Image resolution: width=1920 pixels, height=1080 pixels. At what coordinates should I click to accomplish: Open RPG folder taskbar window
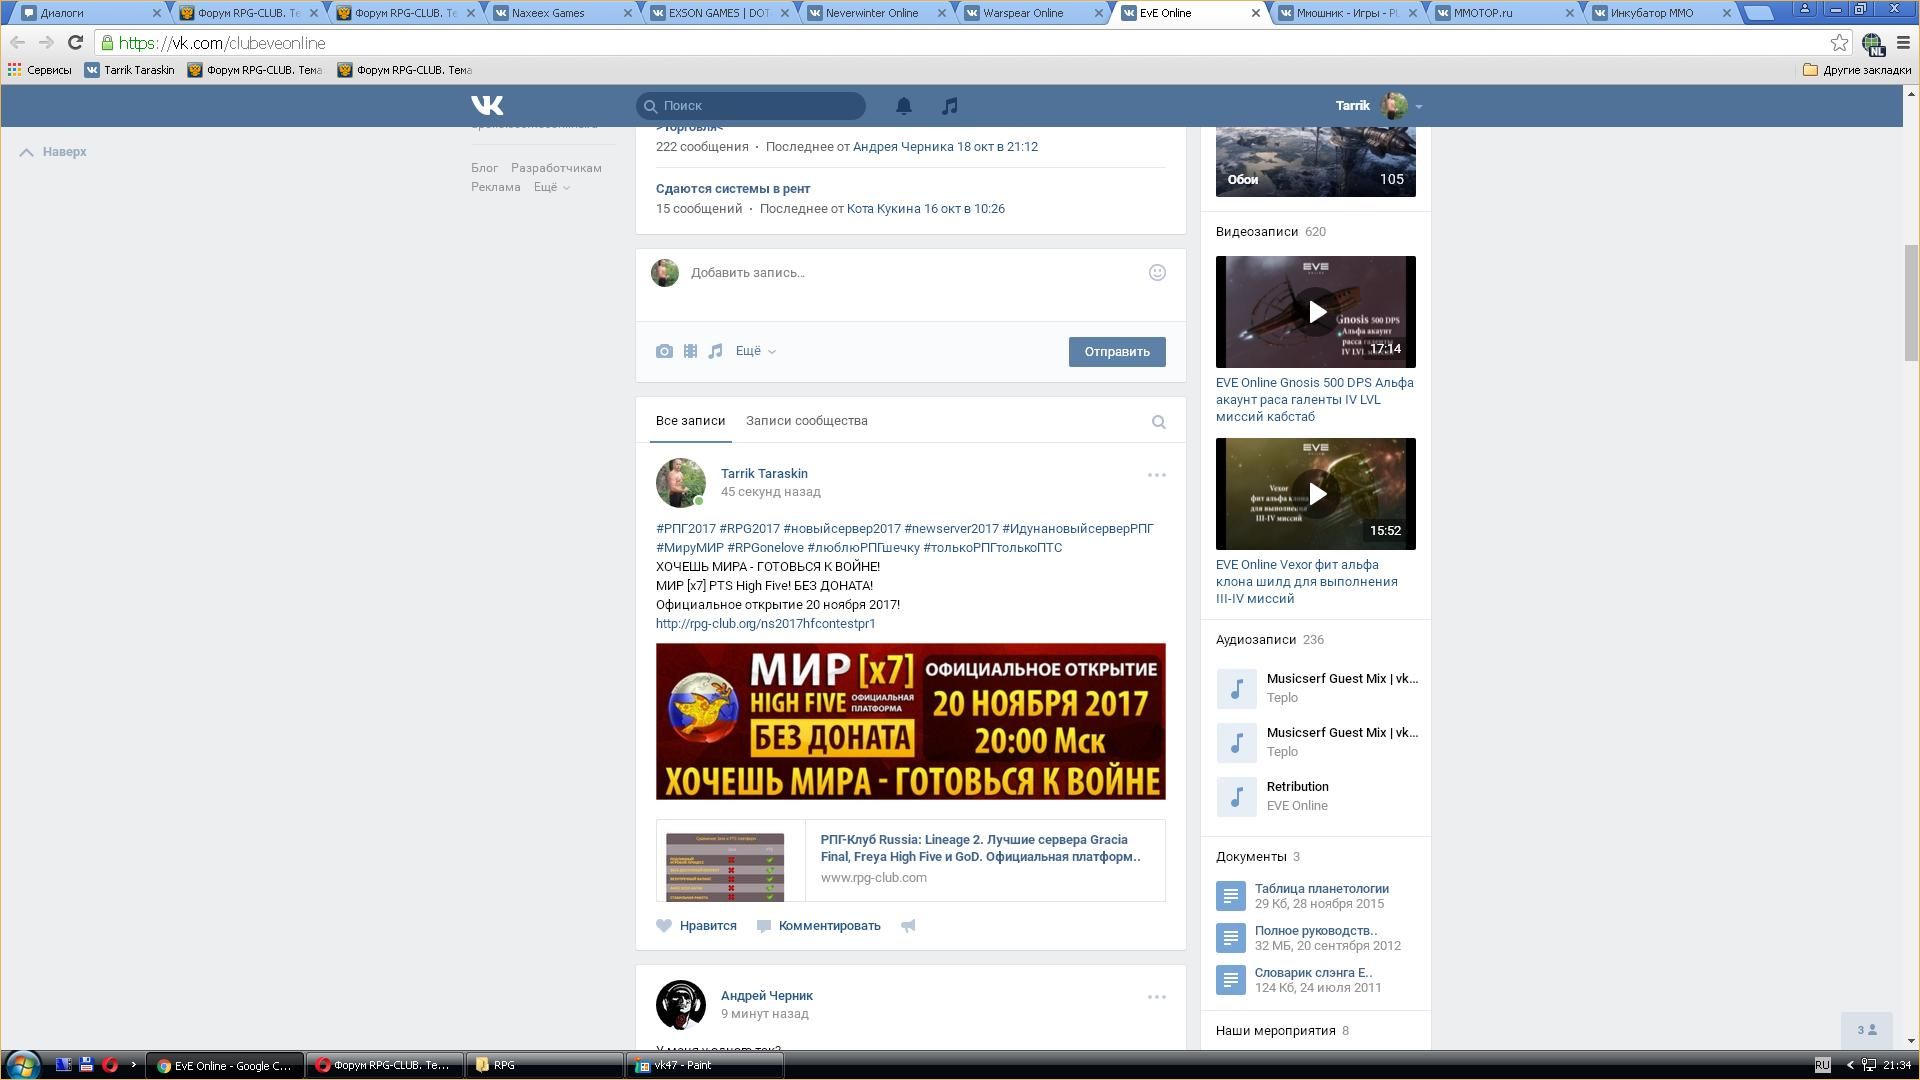(x=544, y=1065)
